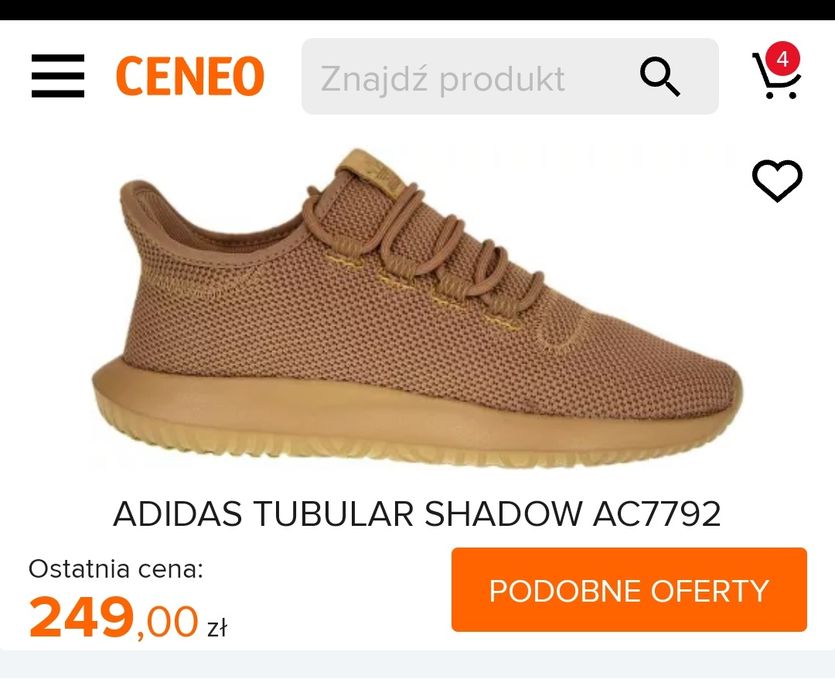Tap the gray divider strip below price

pyautogui.click(x=418, y=664)
